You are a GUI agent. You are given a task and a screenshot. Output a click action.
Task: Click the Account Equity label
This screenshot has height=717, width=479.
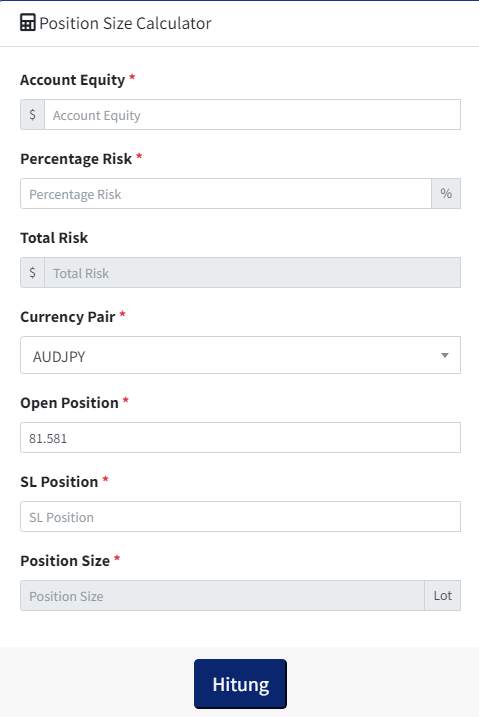point(72,80)
